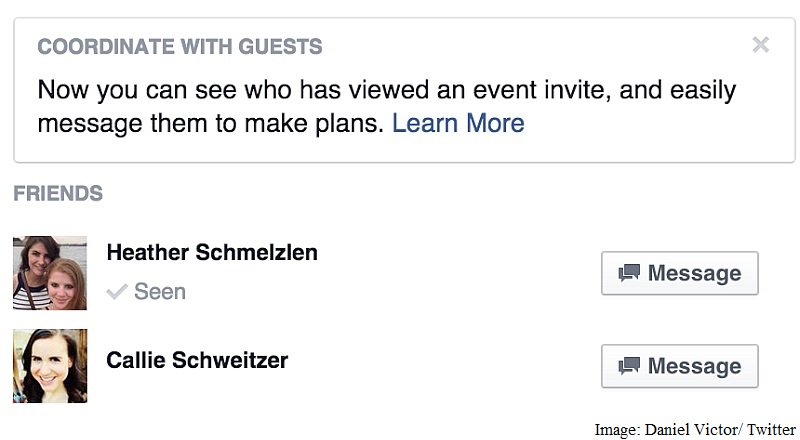800x440 pixels.
Task: Click the 'Now you can see who' sentence
Action: [387, 90]
